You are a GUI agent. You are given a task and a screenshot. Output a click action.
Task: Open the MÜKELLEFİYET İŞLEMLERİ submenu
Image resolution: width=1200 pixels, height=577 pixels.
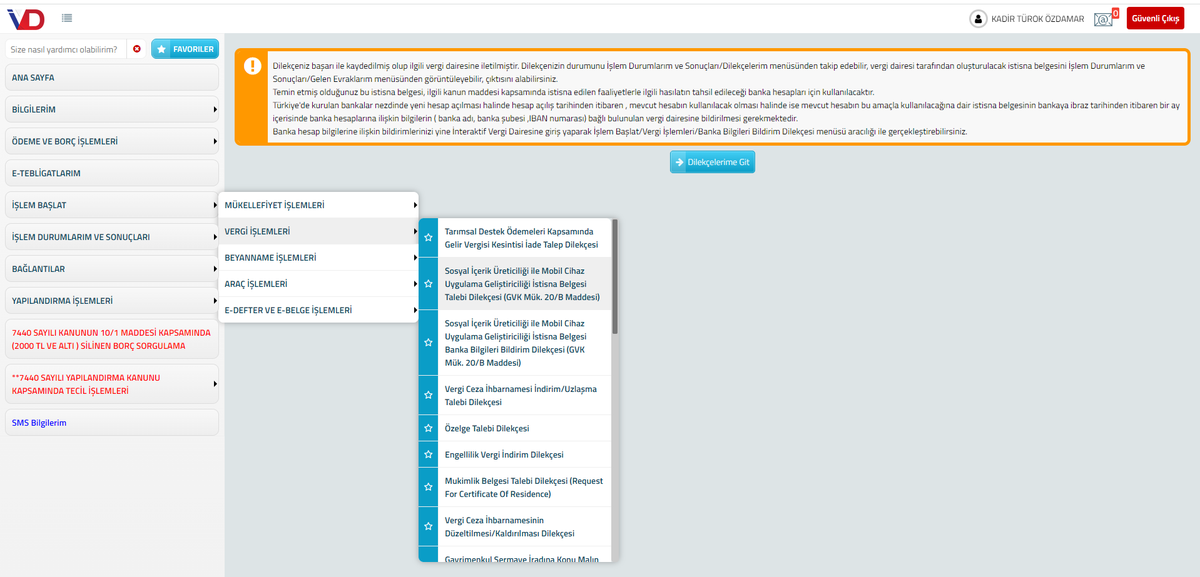tap(318, 205)
